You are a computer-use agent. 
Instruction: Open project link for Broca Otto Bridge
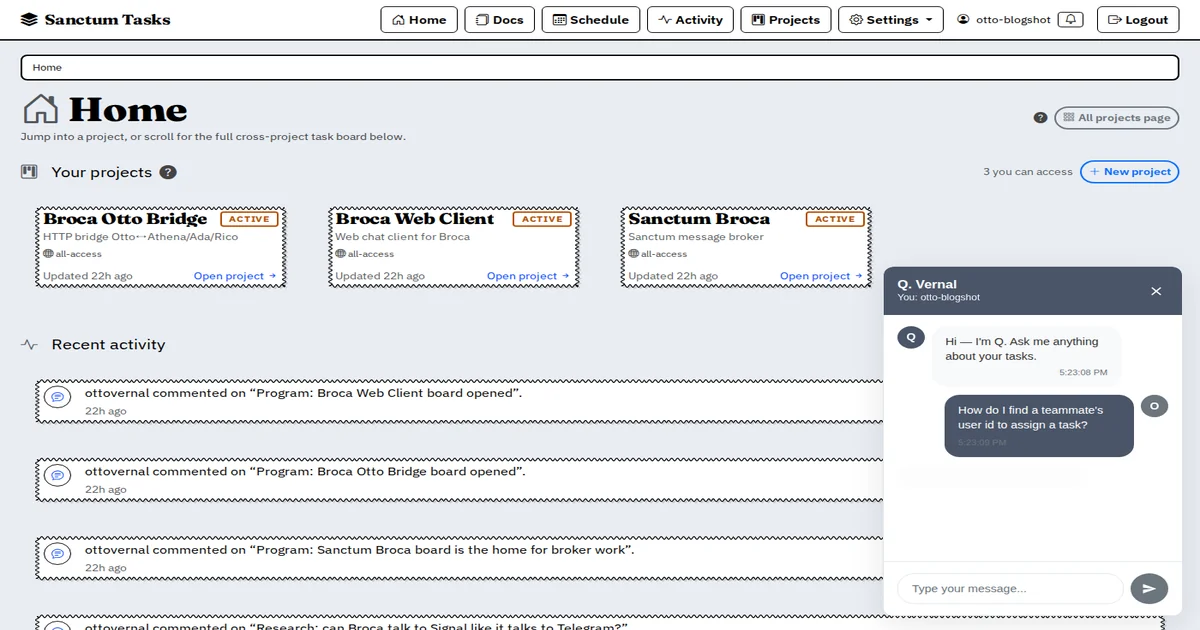point(235,276)
